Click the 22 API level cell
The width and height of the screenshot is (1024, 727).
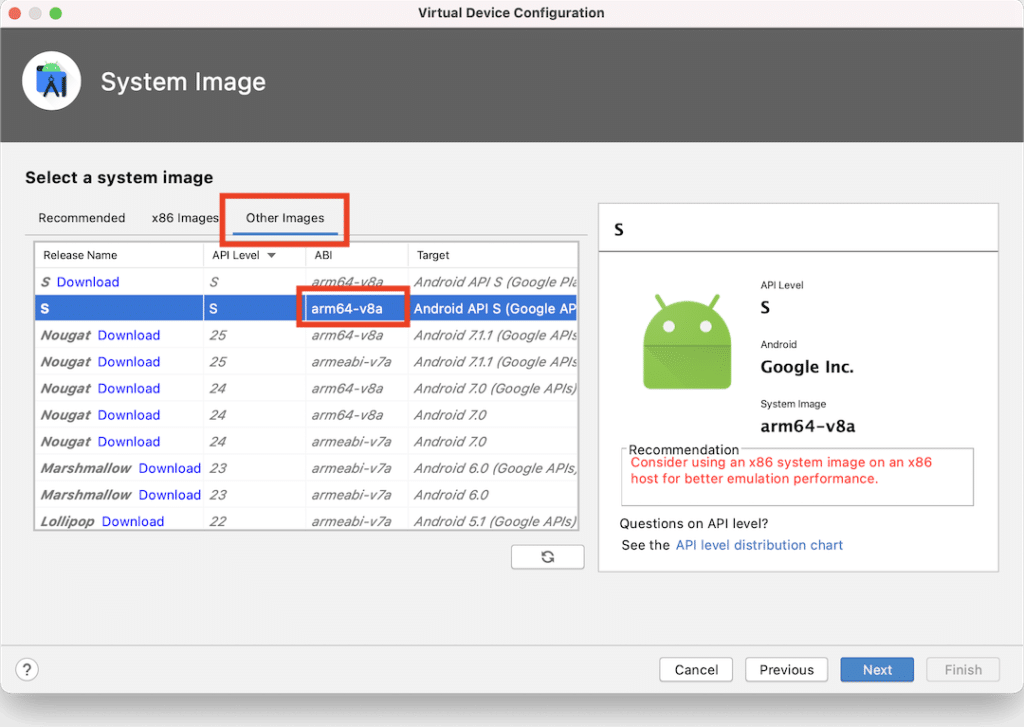(x=254, y=521)
